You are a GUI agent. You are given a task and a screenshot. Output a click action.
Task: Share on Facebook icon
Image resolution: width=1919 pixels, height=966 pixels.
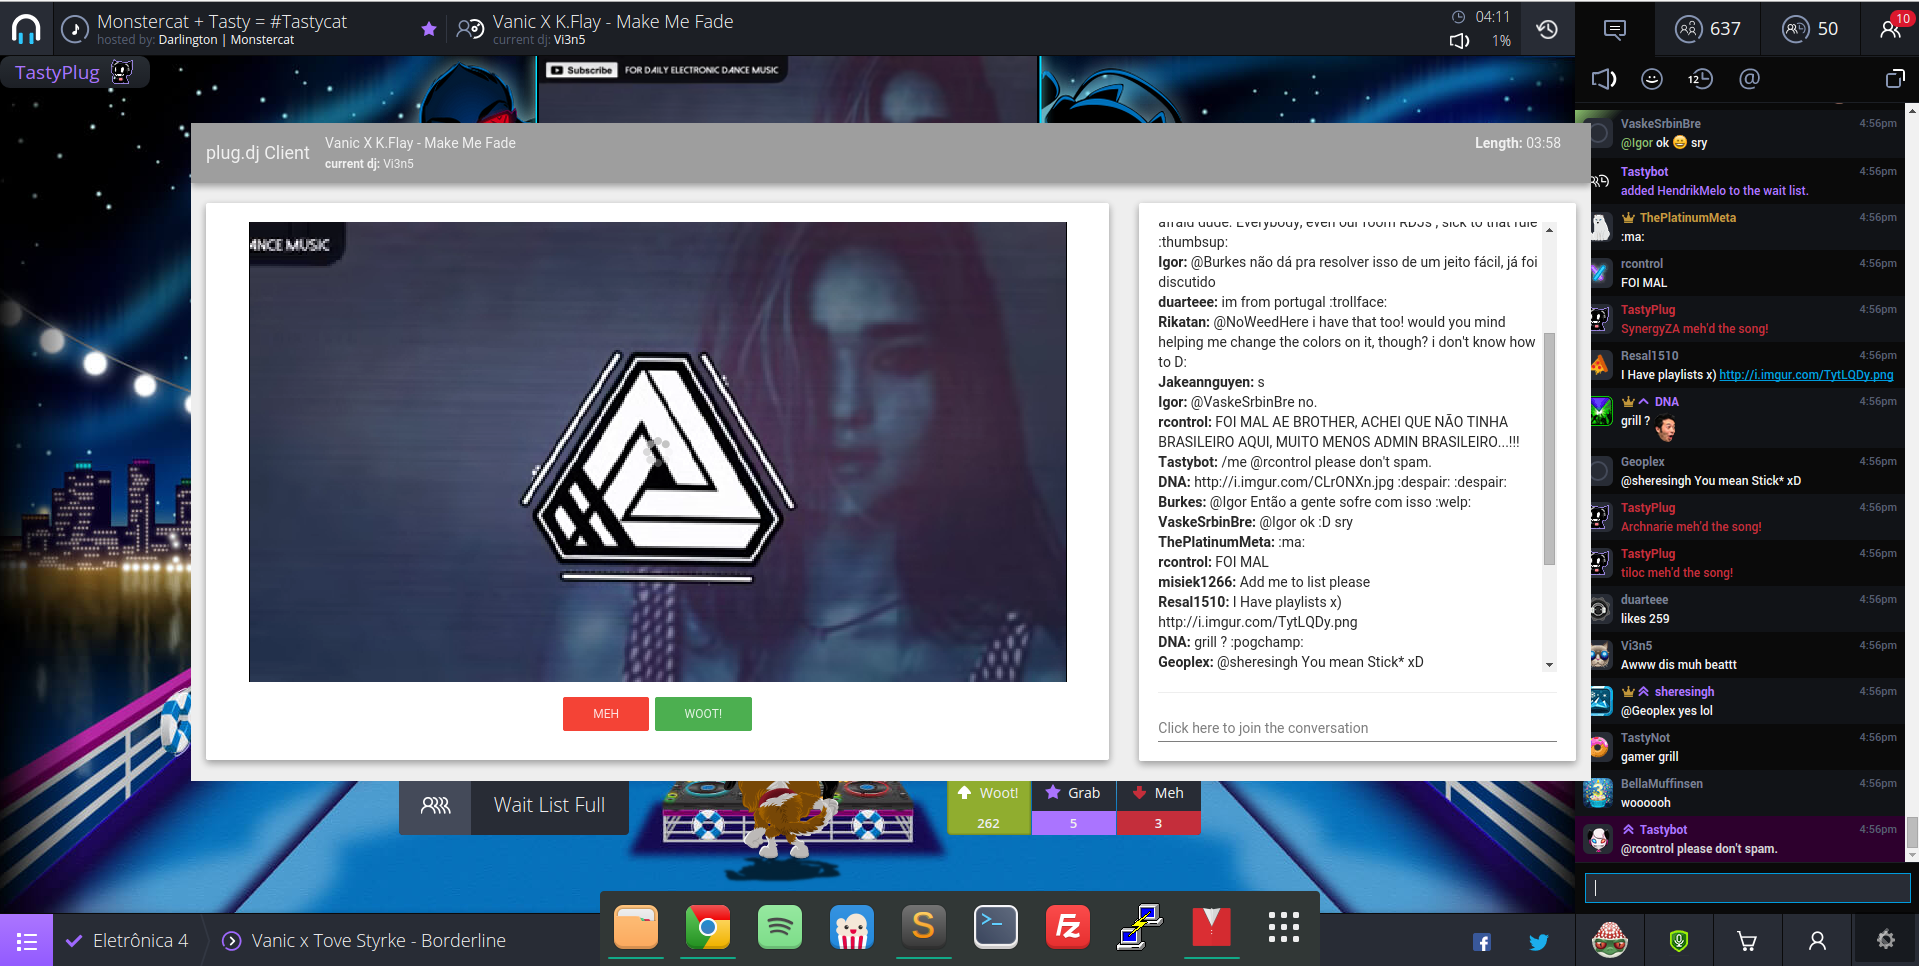(1482, 942)
